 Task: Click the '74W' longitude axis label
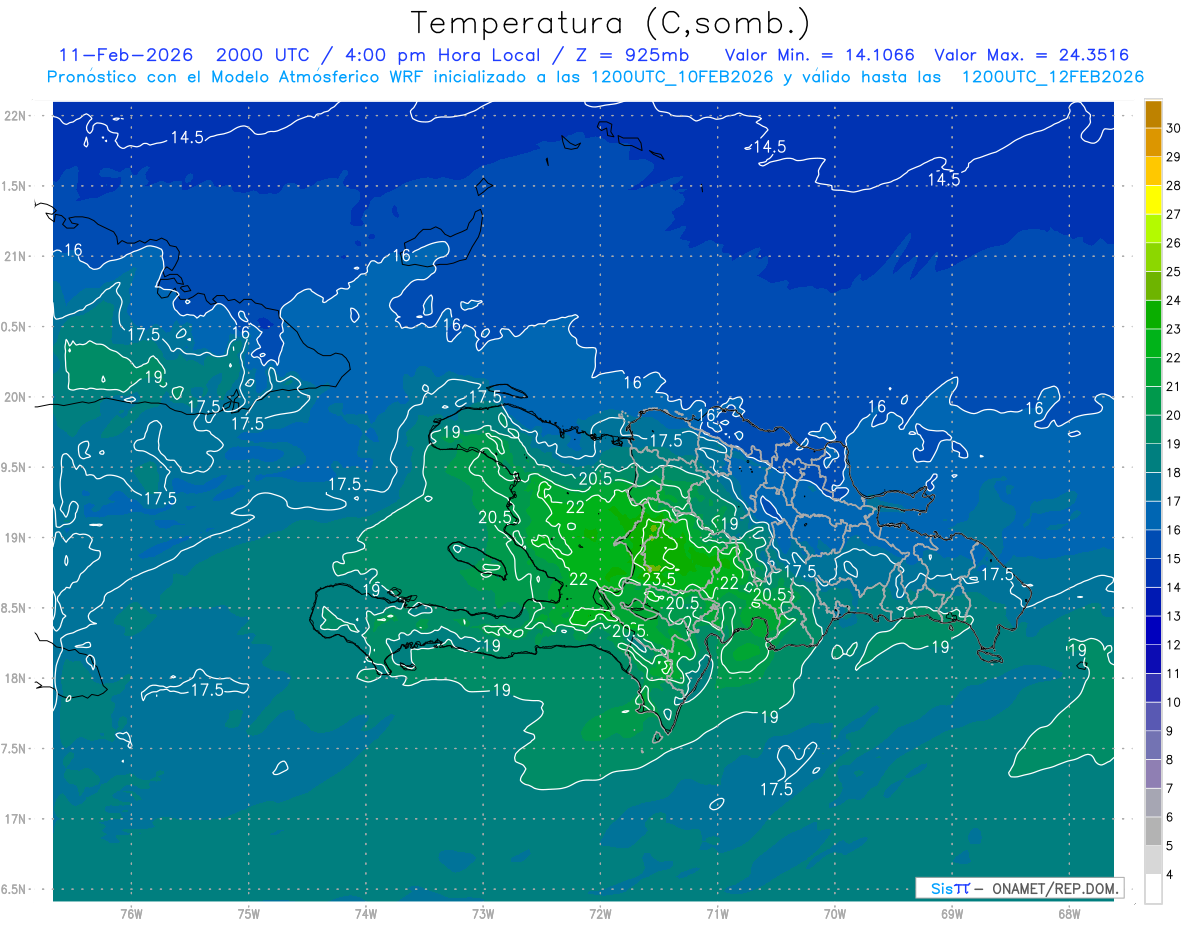[366, 914]
